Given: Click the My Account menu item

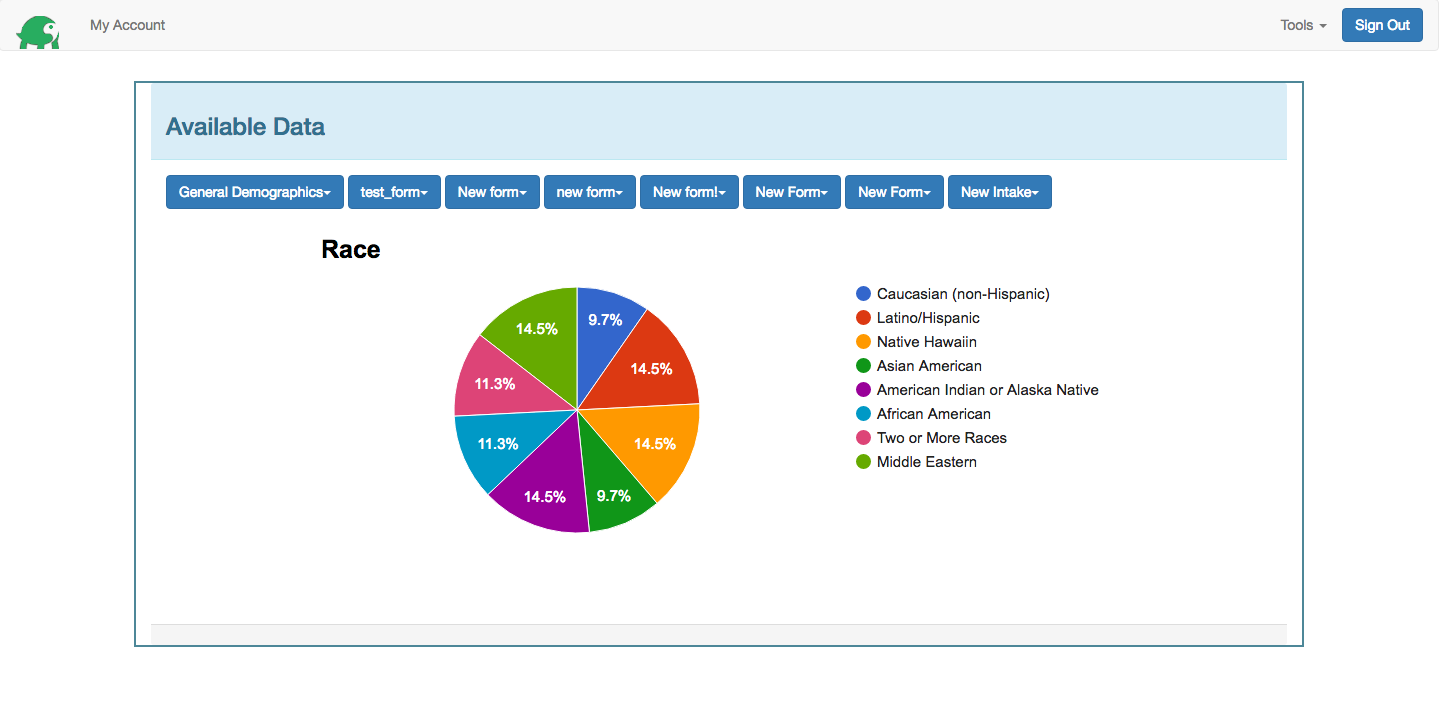Looking at the screenshot, I should pyautogui.click(x=127, y=25).
